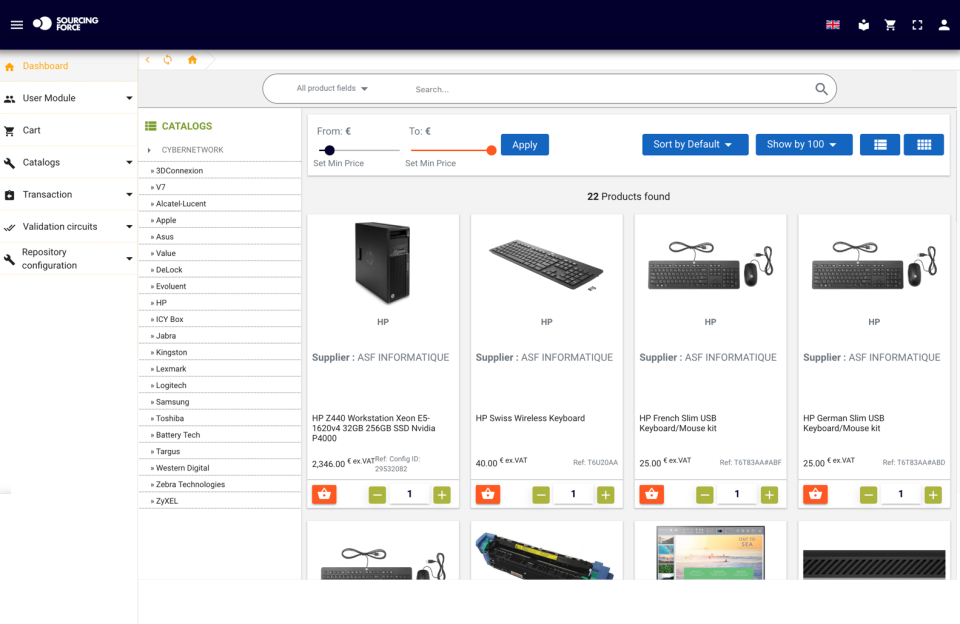Image resolution: width=960 pixels, height=624 pixels.
Task: Open Cart in the sidebar
Action: click(69, 130)
